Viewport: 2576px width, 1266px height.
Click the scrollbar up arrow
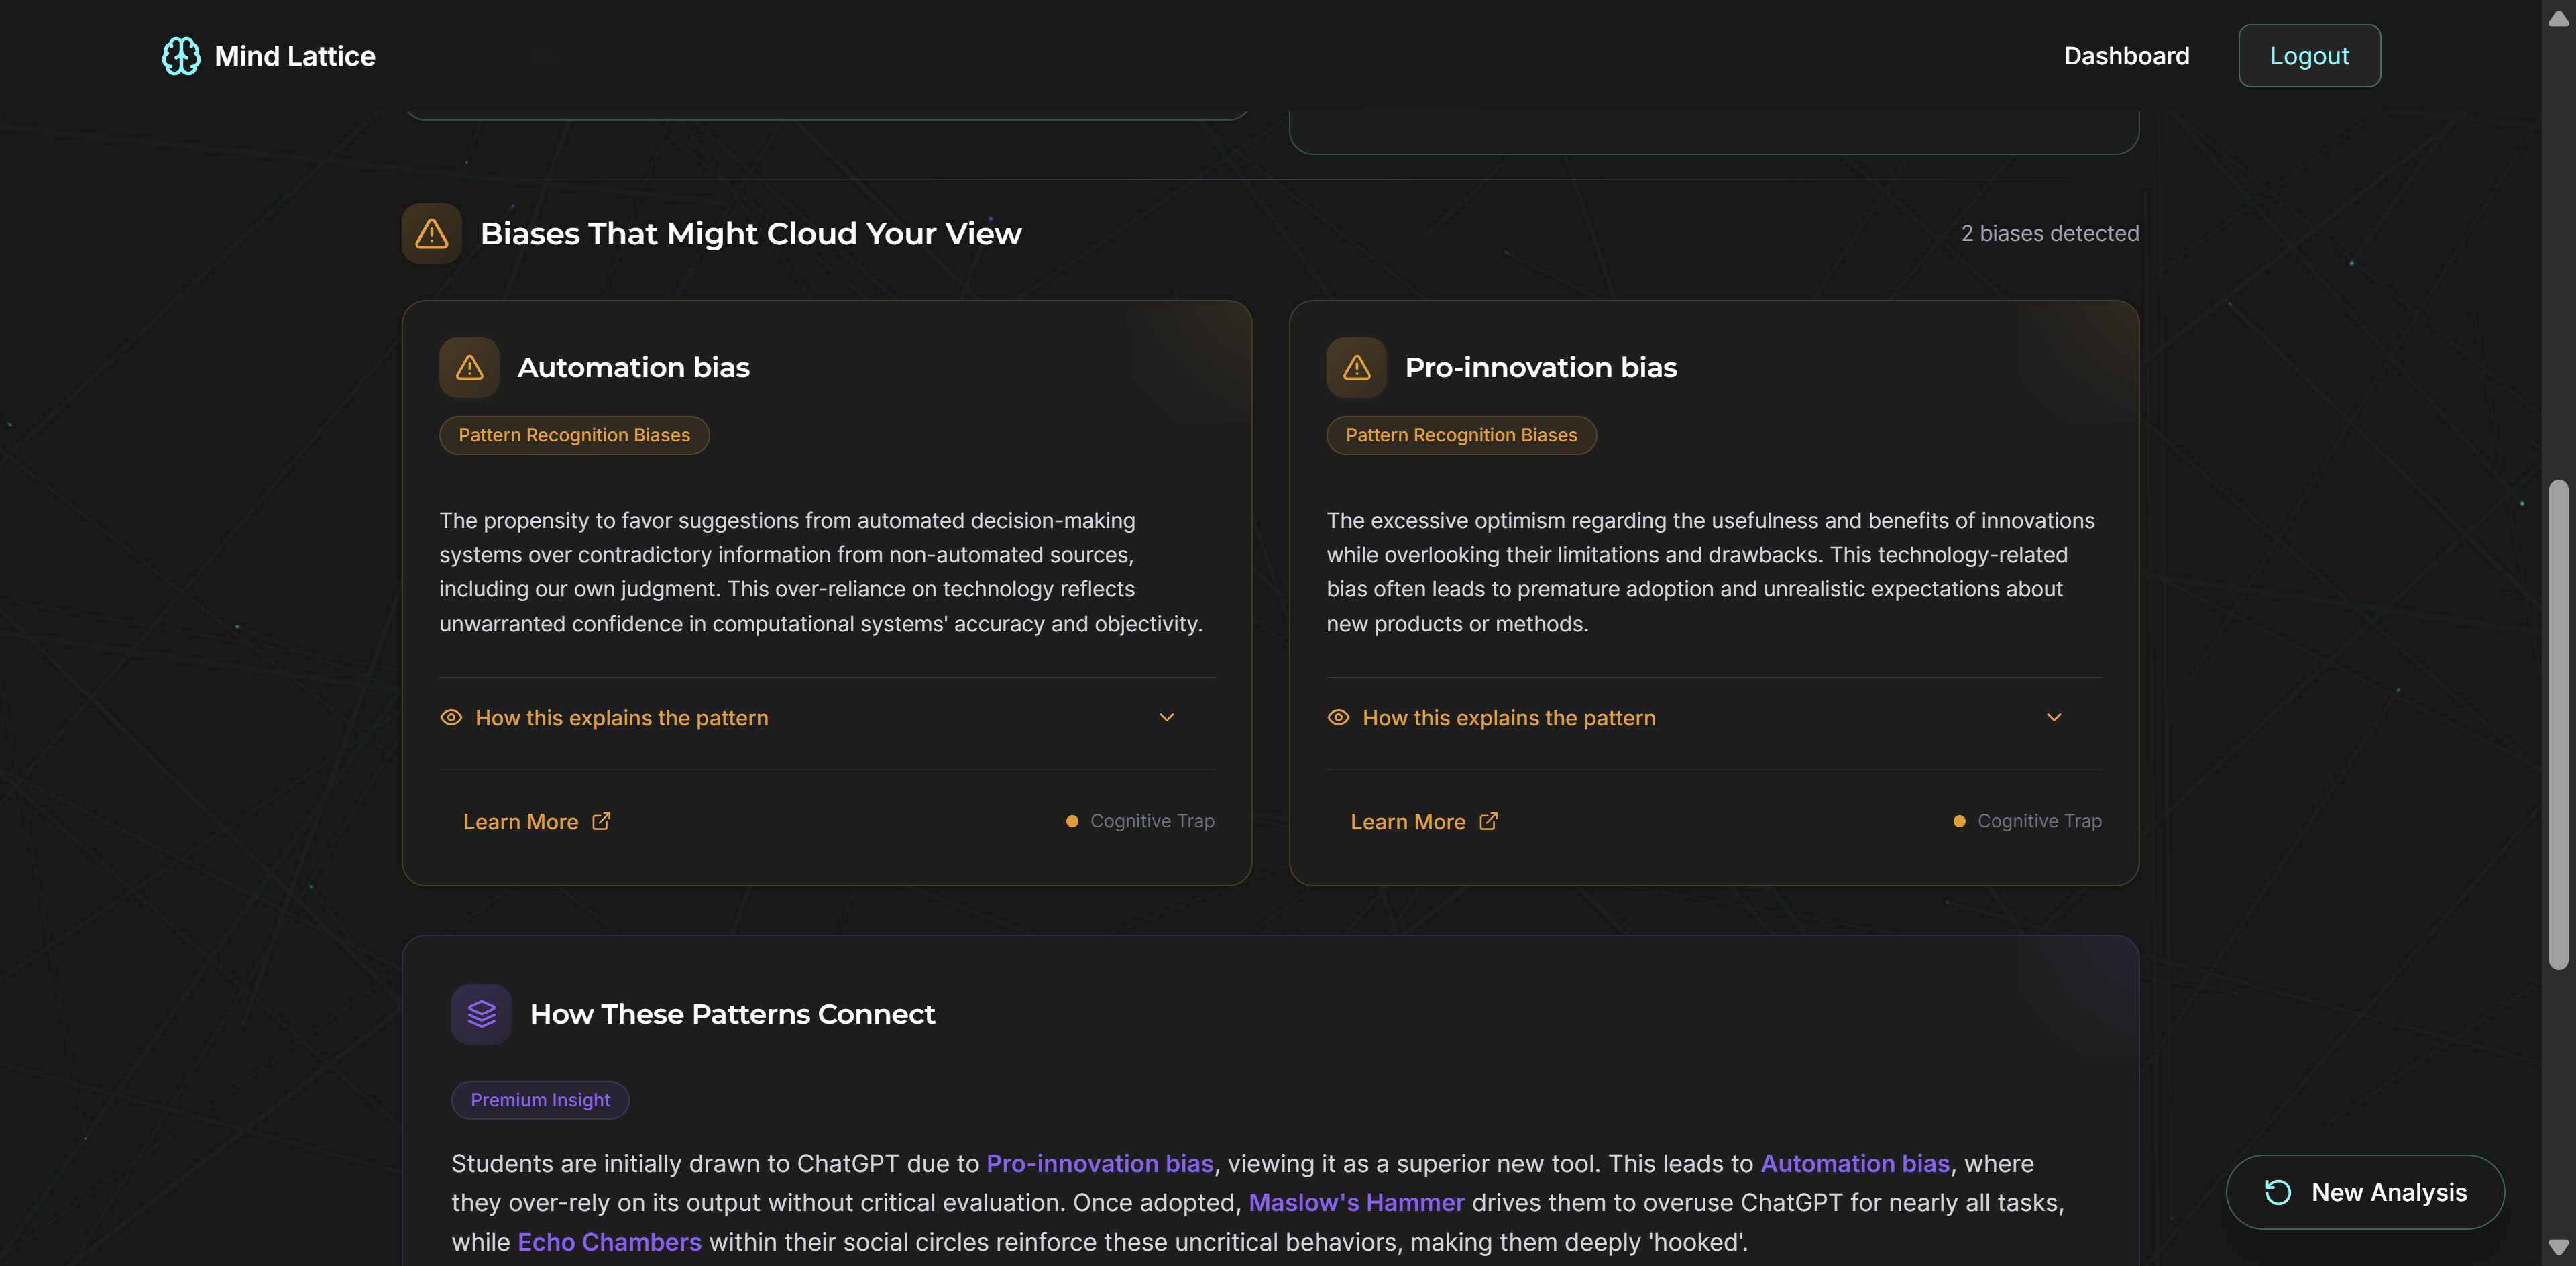point(2558,18)
